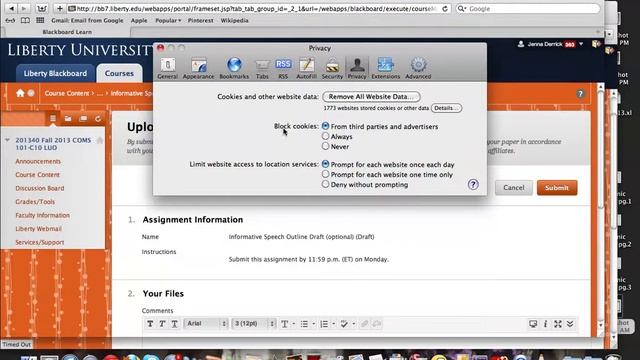Screen dimensions: 640x360
Task: Select the Privacy preferences pane
Action: 357,68
